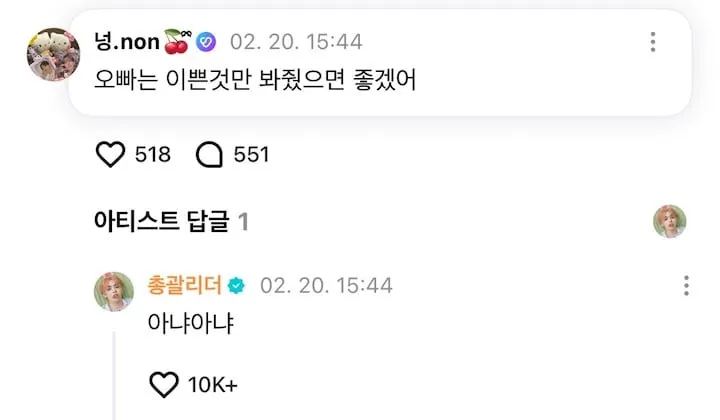Viewport: 720px width, 420px height.
Task: Select the 아티스트 답글 1 section header
Action: (167, 222)
